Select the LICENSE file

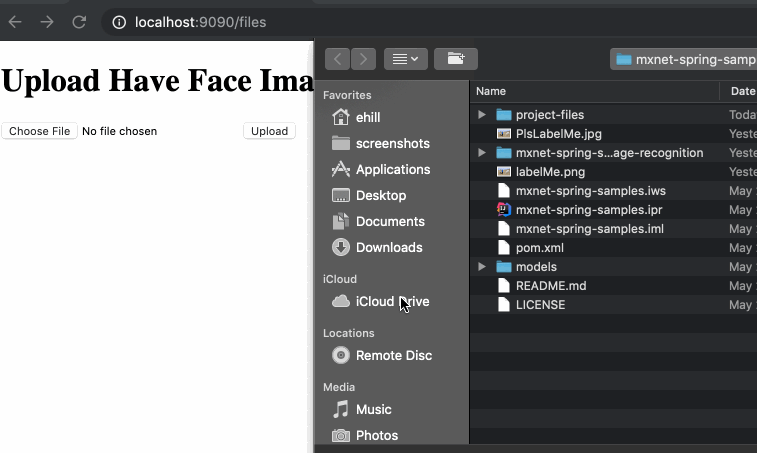(614, 305)
